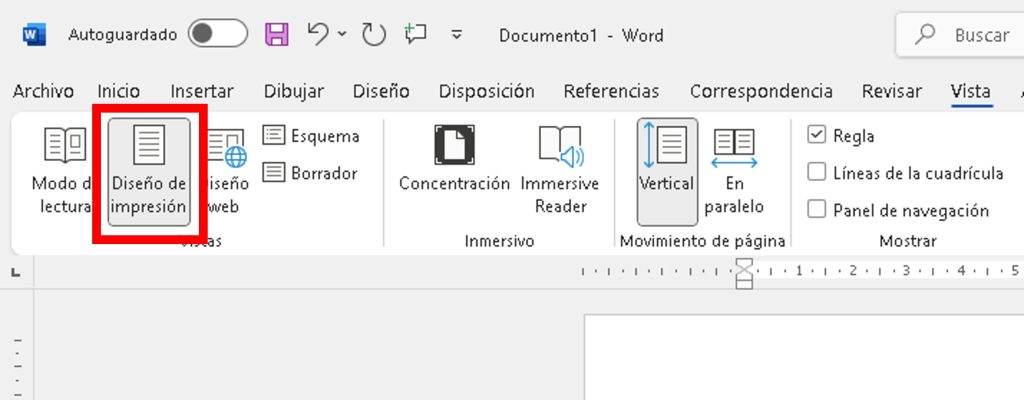Image resolution: width=1024 pixels, height=400 pixels.
Task: Enable En paralelo page movement
Action: tap(735, 170)
